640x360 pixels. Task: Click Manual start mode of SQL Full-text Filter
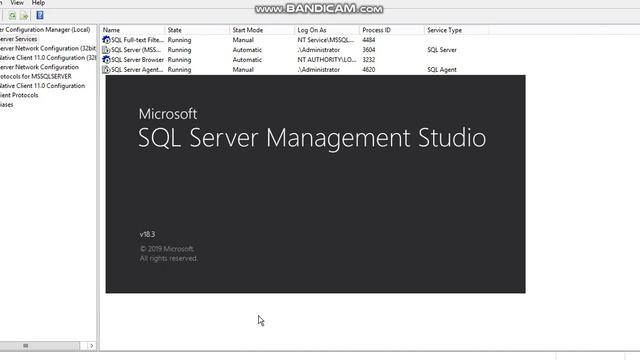[243, 40]
